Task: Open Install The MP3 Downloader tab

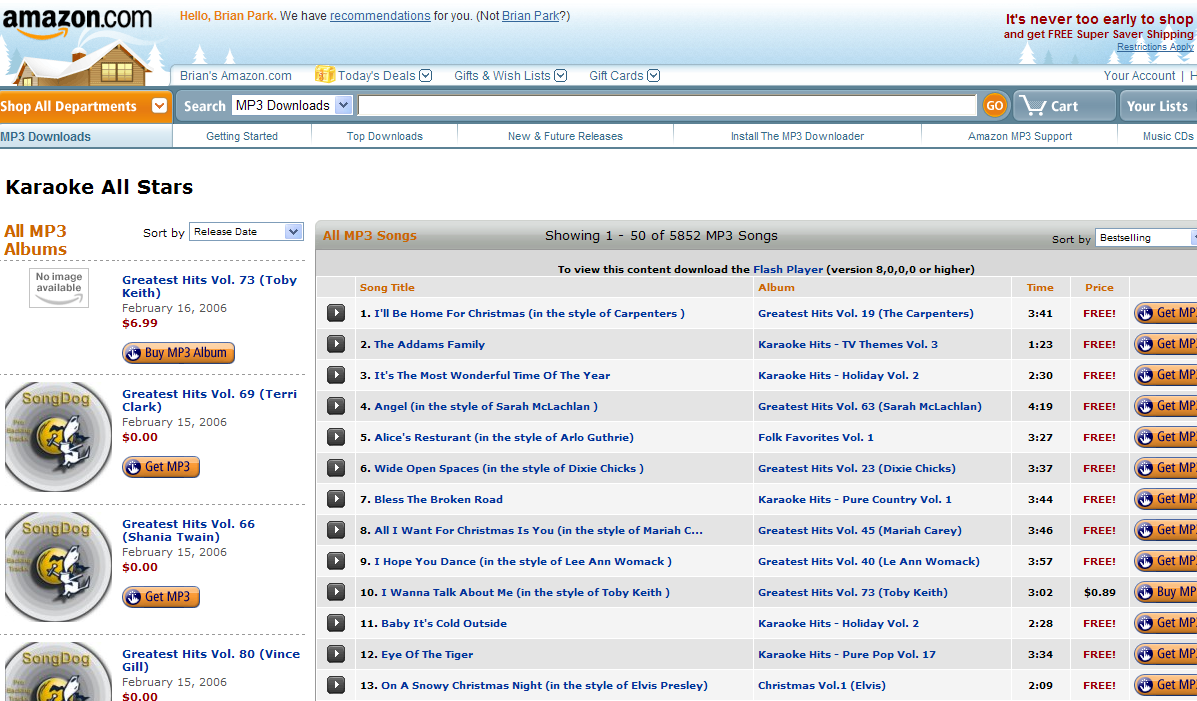Action: 797,136
